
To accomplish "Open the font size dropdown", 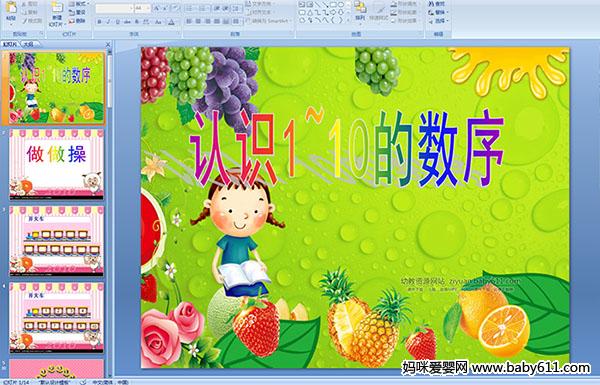I will (x=142, y=8).
